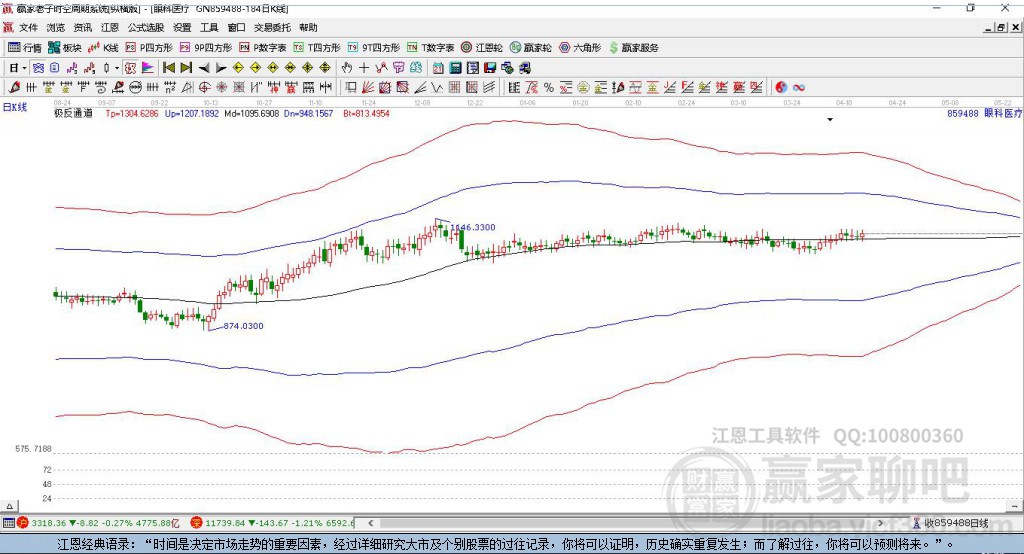Open the 9P四方形 tool
The height and width of the screenshot is (554, 1024).
[206, 48]
